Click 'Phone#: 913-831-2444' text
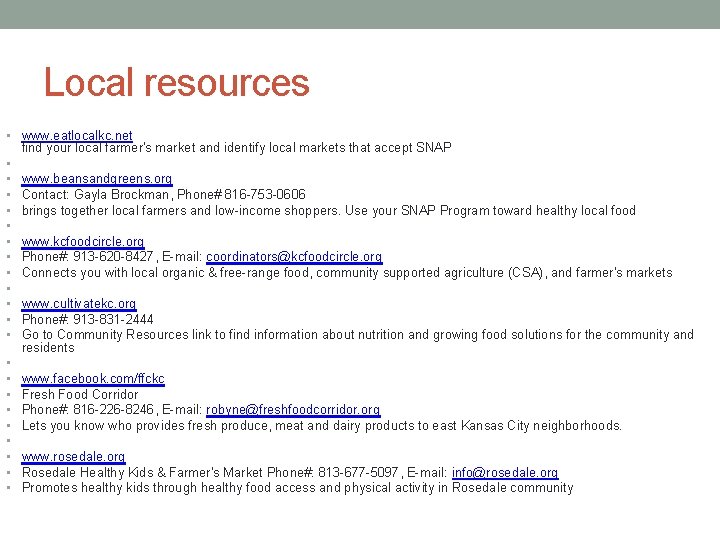Screen dimensions: 720x540 tap(88, 319)
